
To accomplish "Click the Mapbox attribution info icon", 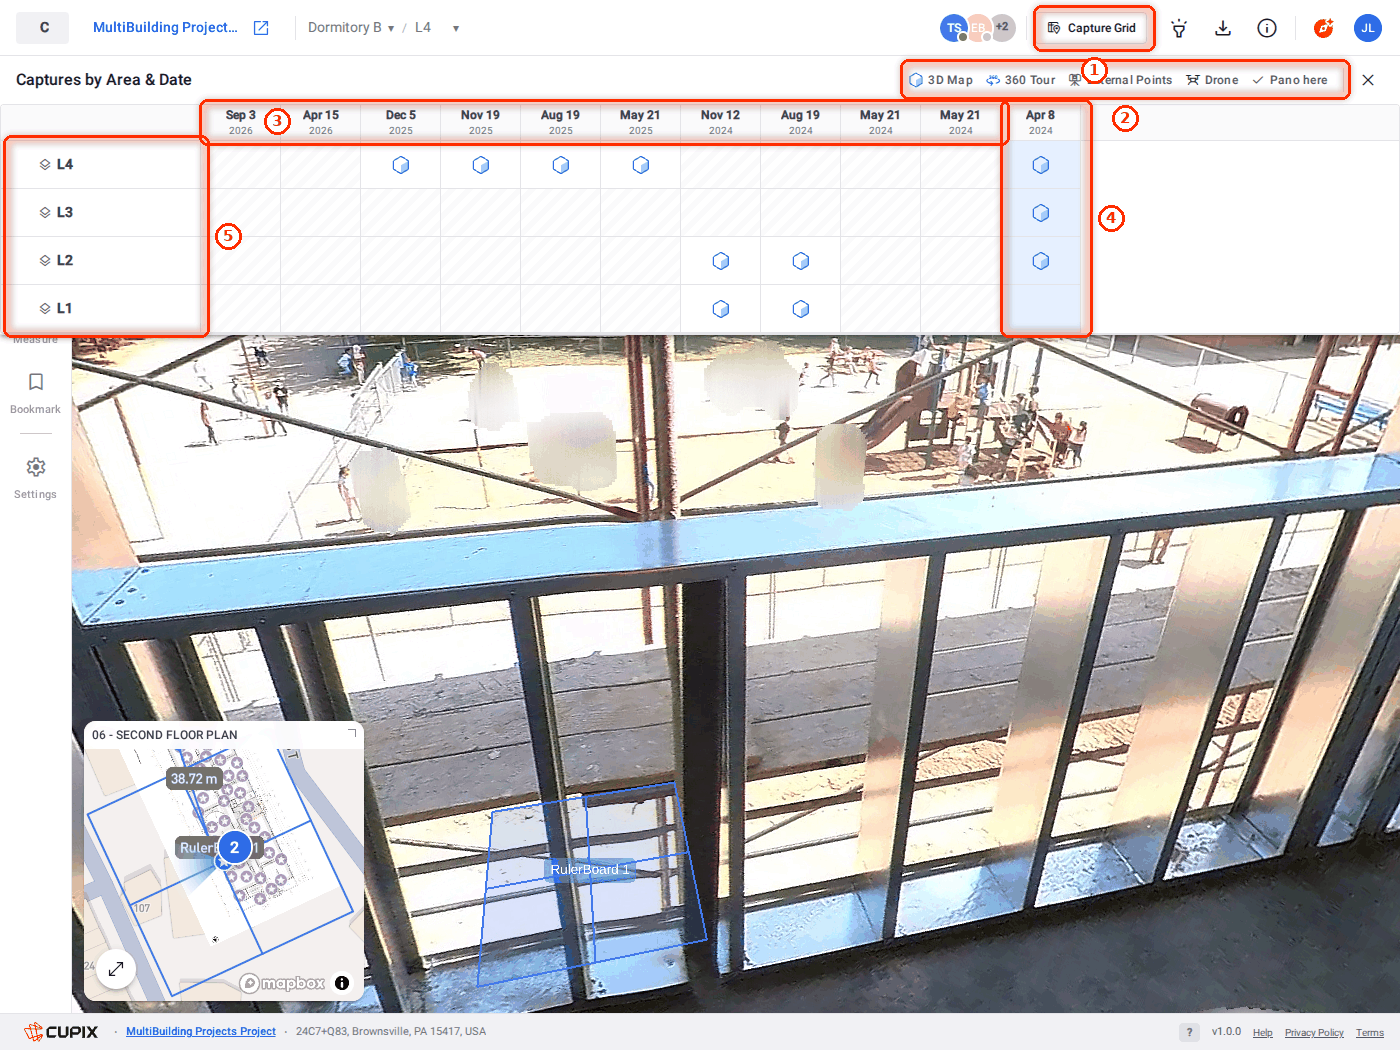I will (x=342, y=983).
